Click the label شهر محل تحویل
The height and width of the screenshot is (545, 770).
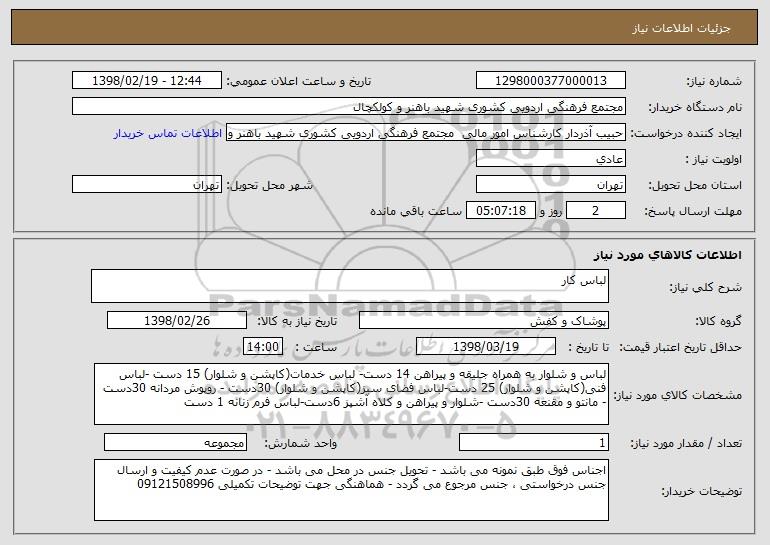tap(269, 185)
